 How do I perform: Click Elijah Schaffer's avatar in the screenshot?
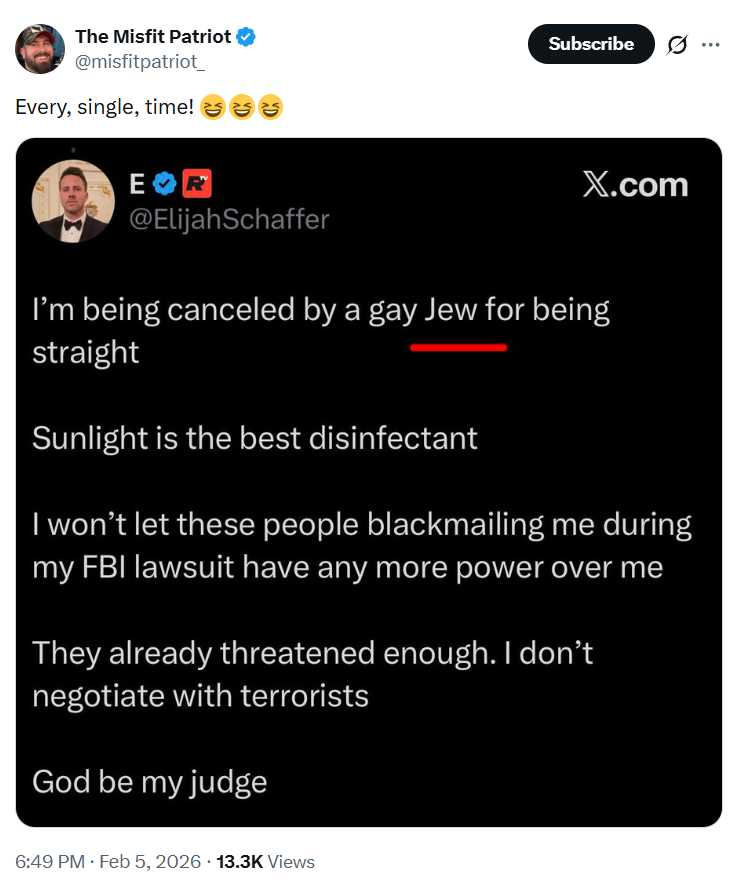73,201
